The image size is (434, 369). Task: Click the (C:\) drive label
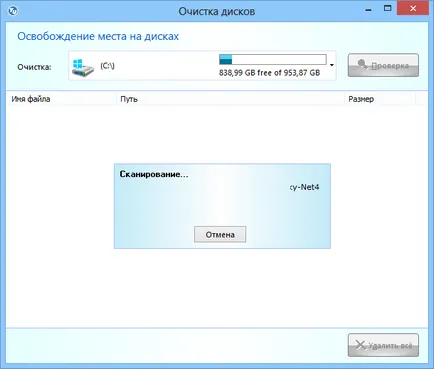click(x=107, y=66)
